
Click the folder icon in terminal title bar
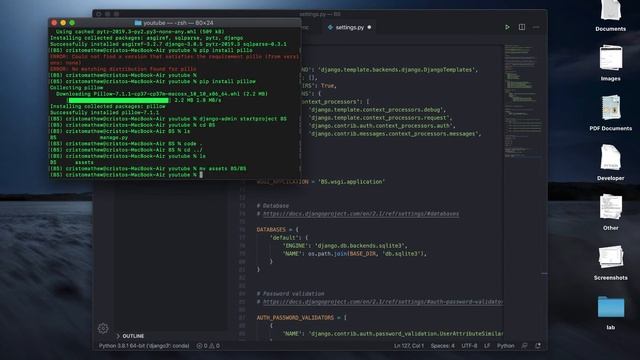(x=138, y=23)
